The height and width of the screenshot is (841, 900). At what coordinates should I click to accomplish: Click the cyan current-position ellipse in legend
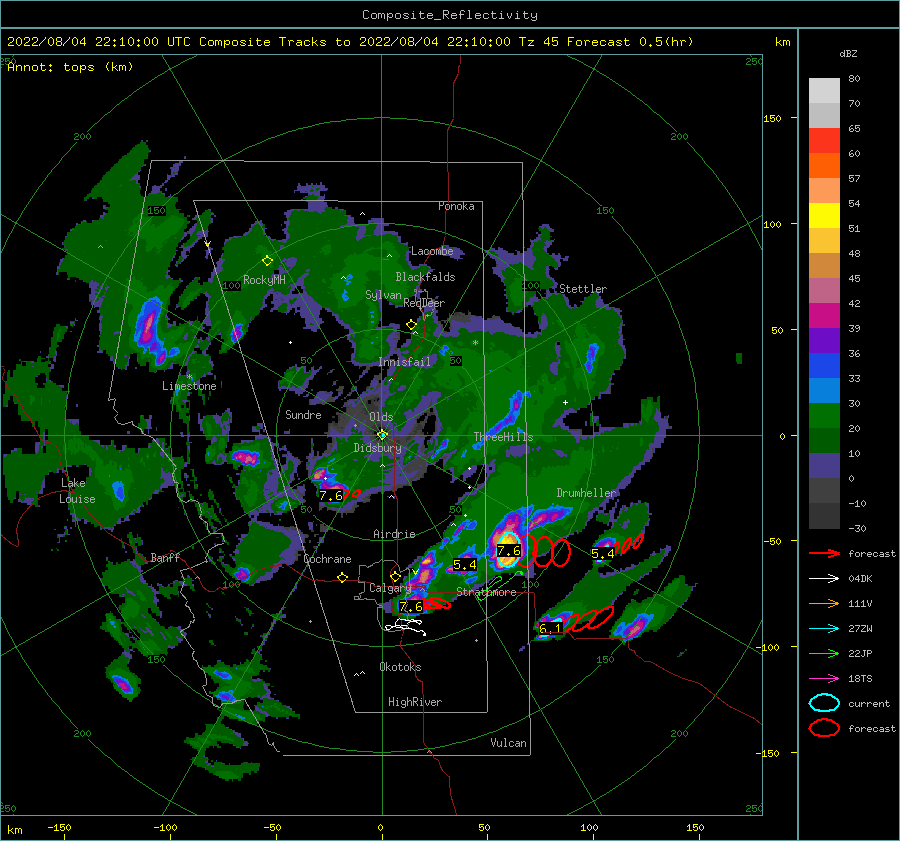coord(824,703)
